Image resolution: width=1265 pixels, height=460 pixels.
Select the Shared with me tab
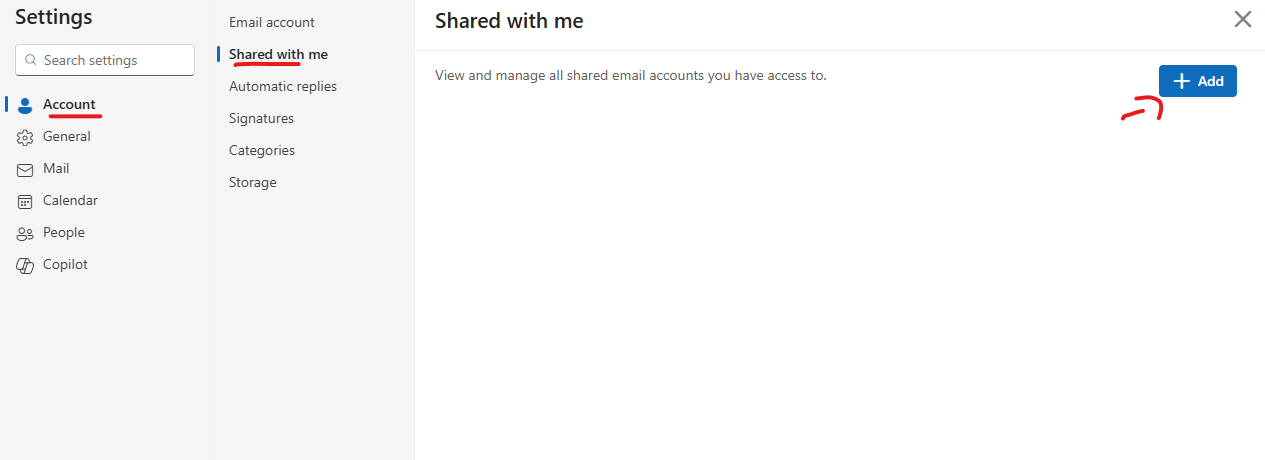point(278,54)
